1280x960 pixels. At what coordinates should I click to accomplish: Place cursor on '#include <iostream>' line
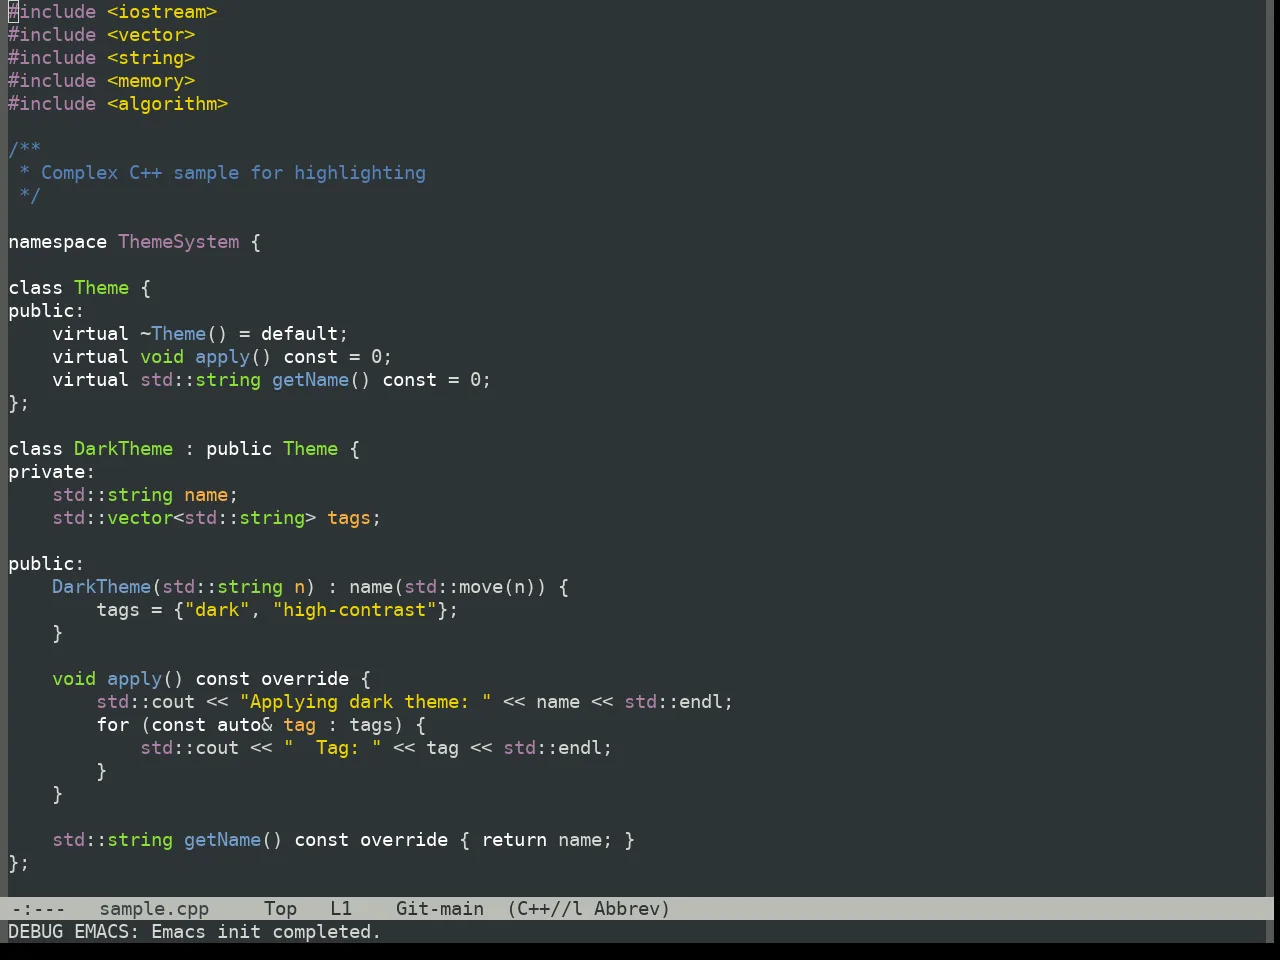[113, 12]
